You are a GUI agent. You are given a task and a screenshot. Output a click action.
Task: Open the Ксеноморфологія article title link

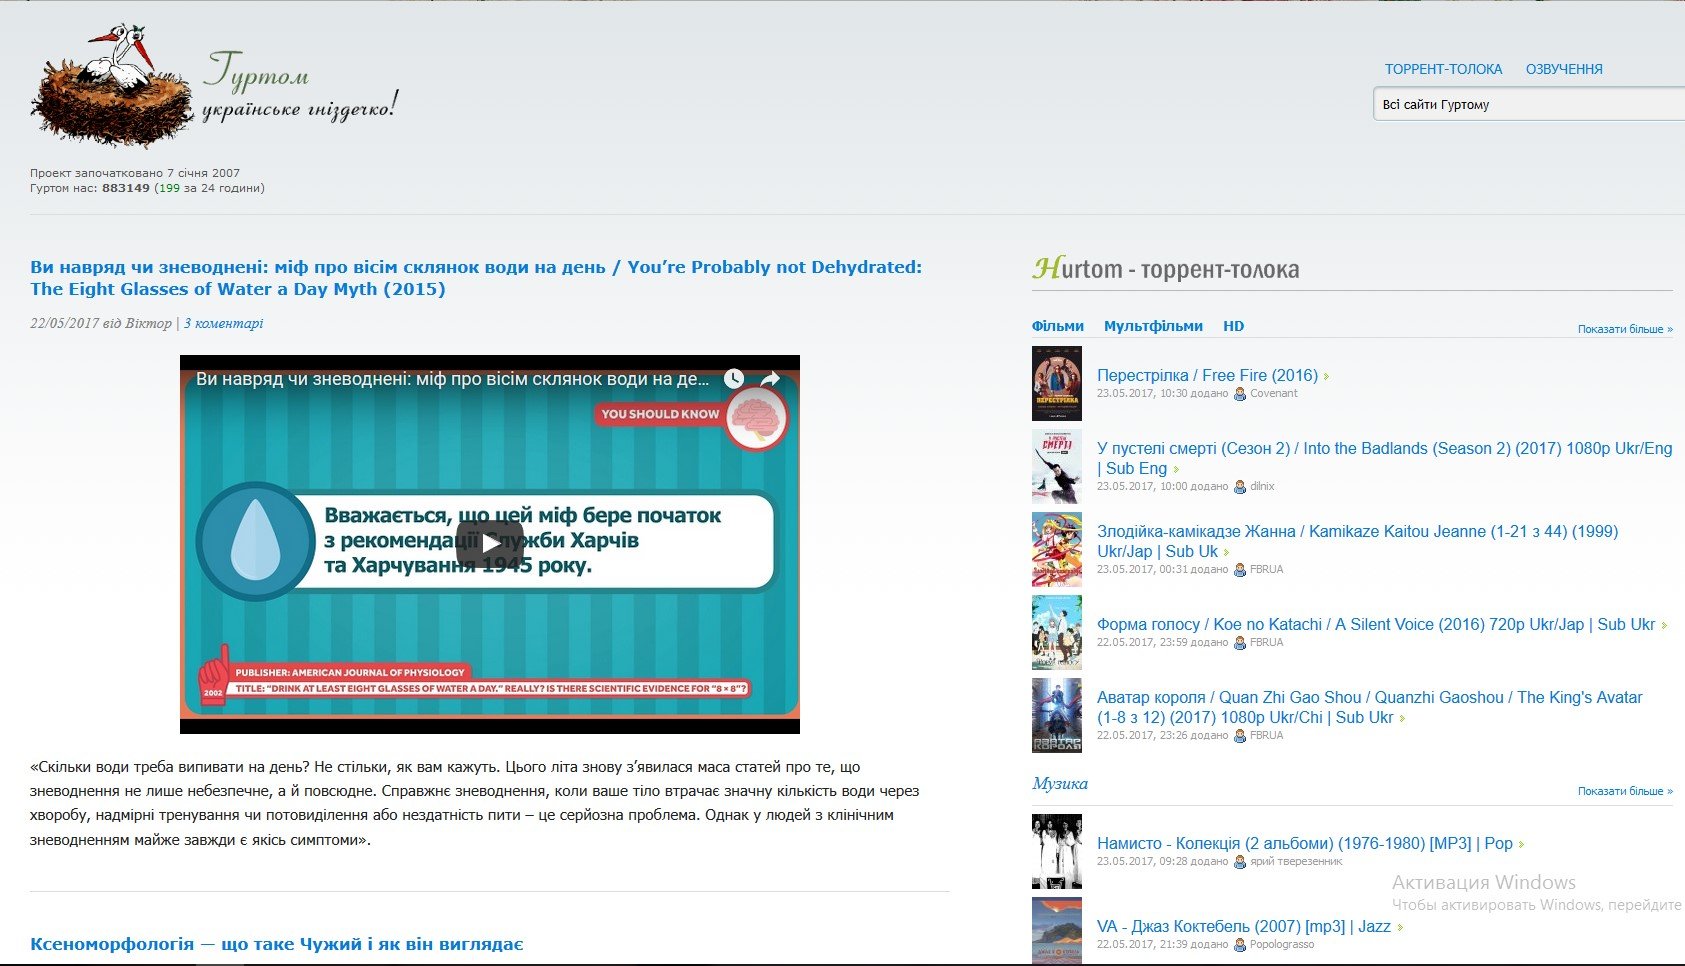pyautogui.click(x=277, y=944)
